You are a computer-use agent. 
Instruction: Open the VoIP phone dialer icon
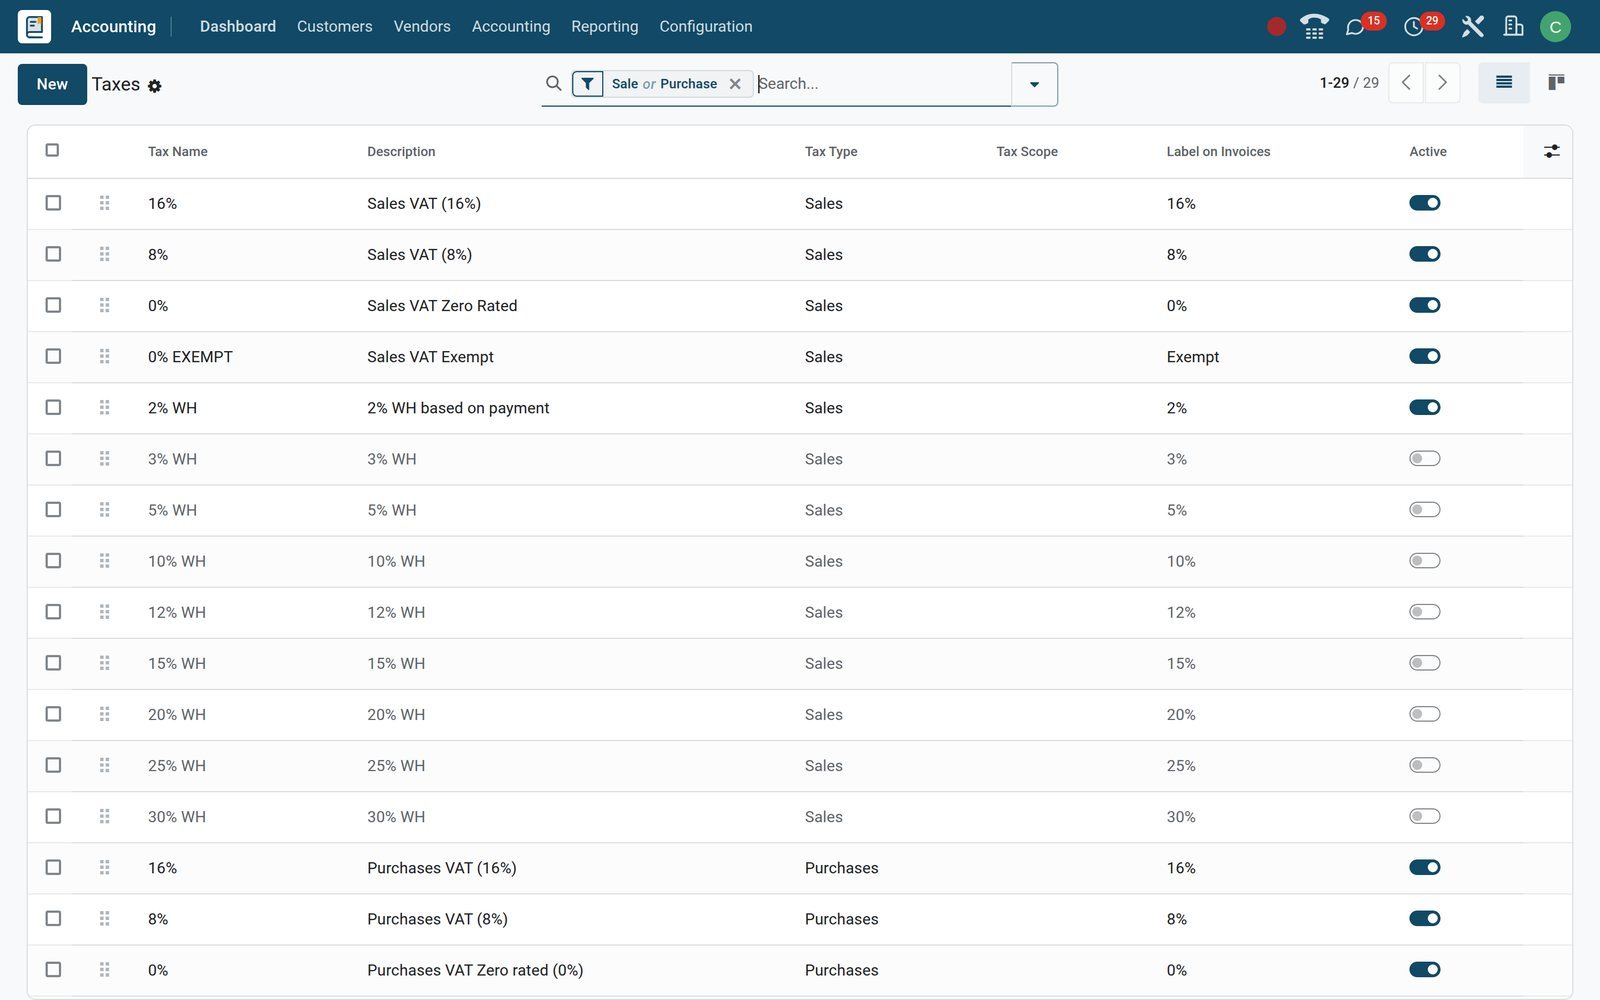(x=1314, y=27)
